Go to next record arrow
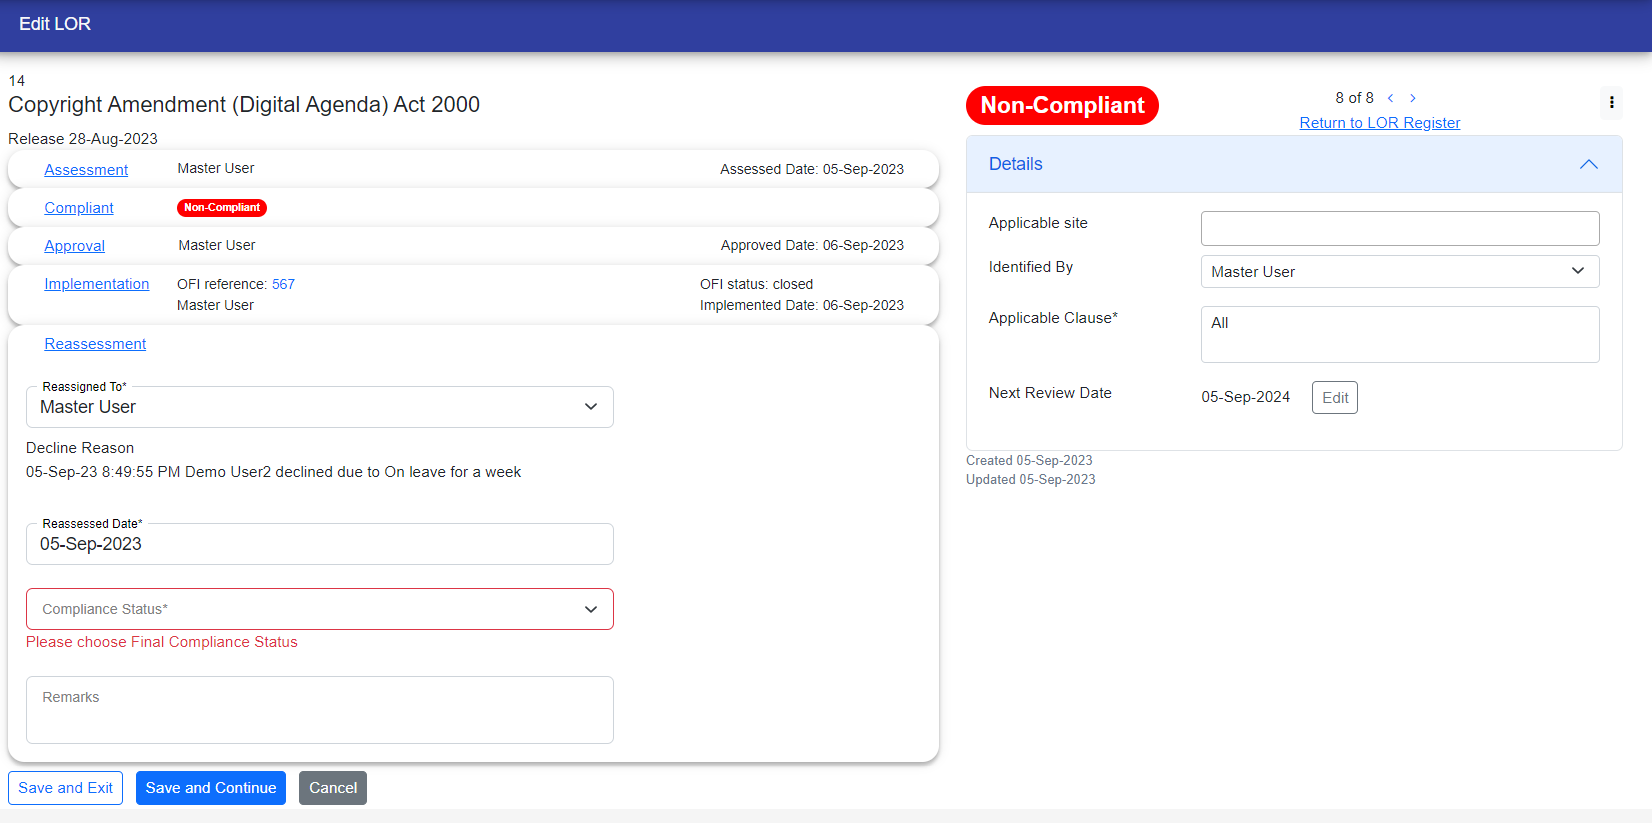The width and height of the screenshot is (1652, 823). coord(1413,98)
